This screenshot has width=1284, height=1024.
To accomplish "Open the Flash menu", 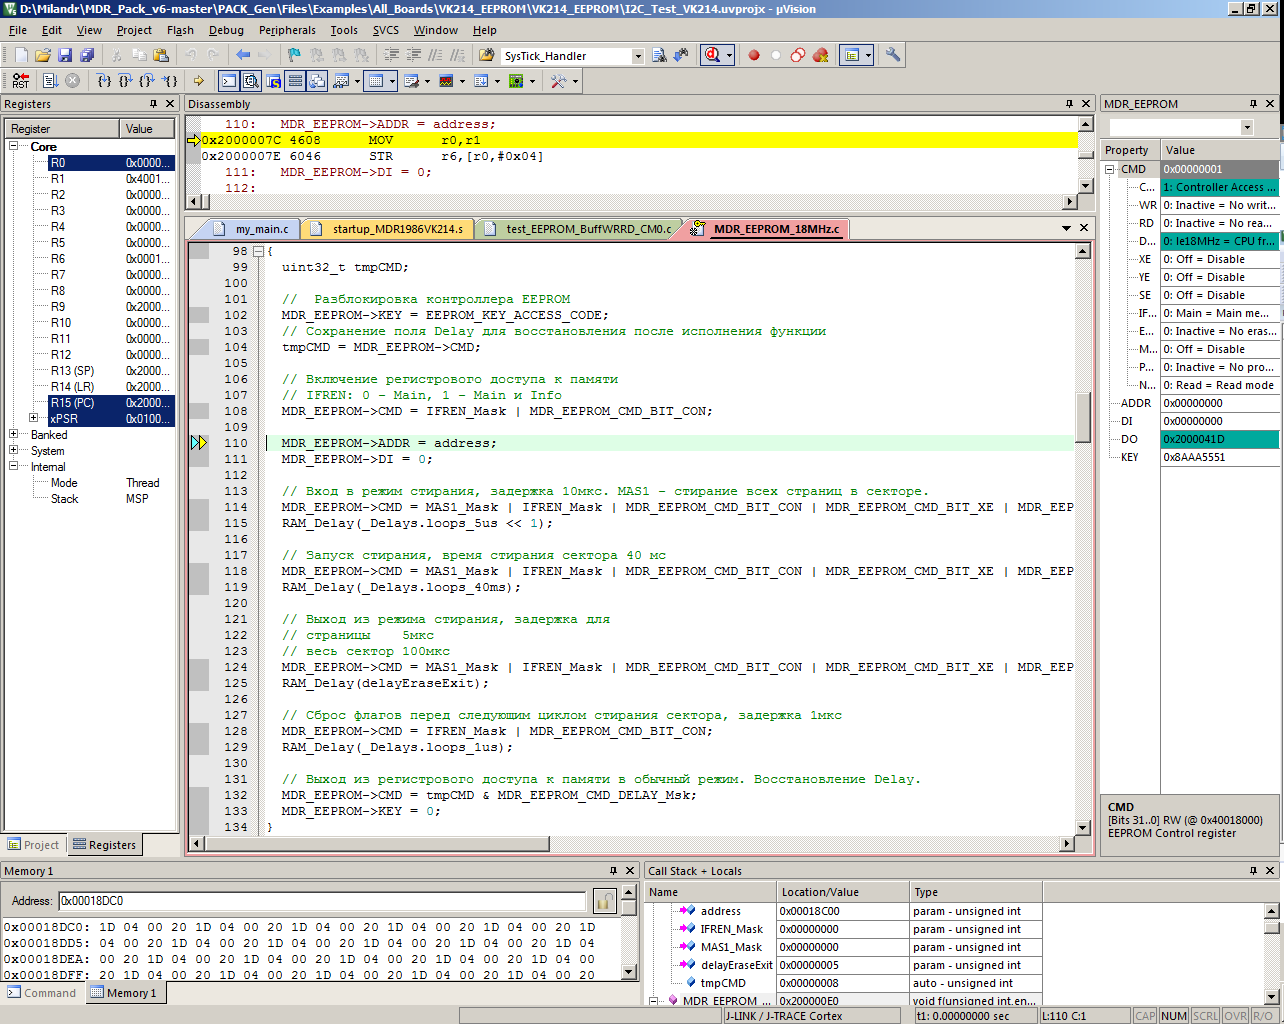I will (180, 30).
